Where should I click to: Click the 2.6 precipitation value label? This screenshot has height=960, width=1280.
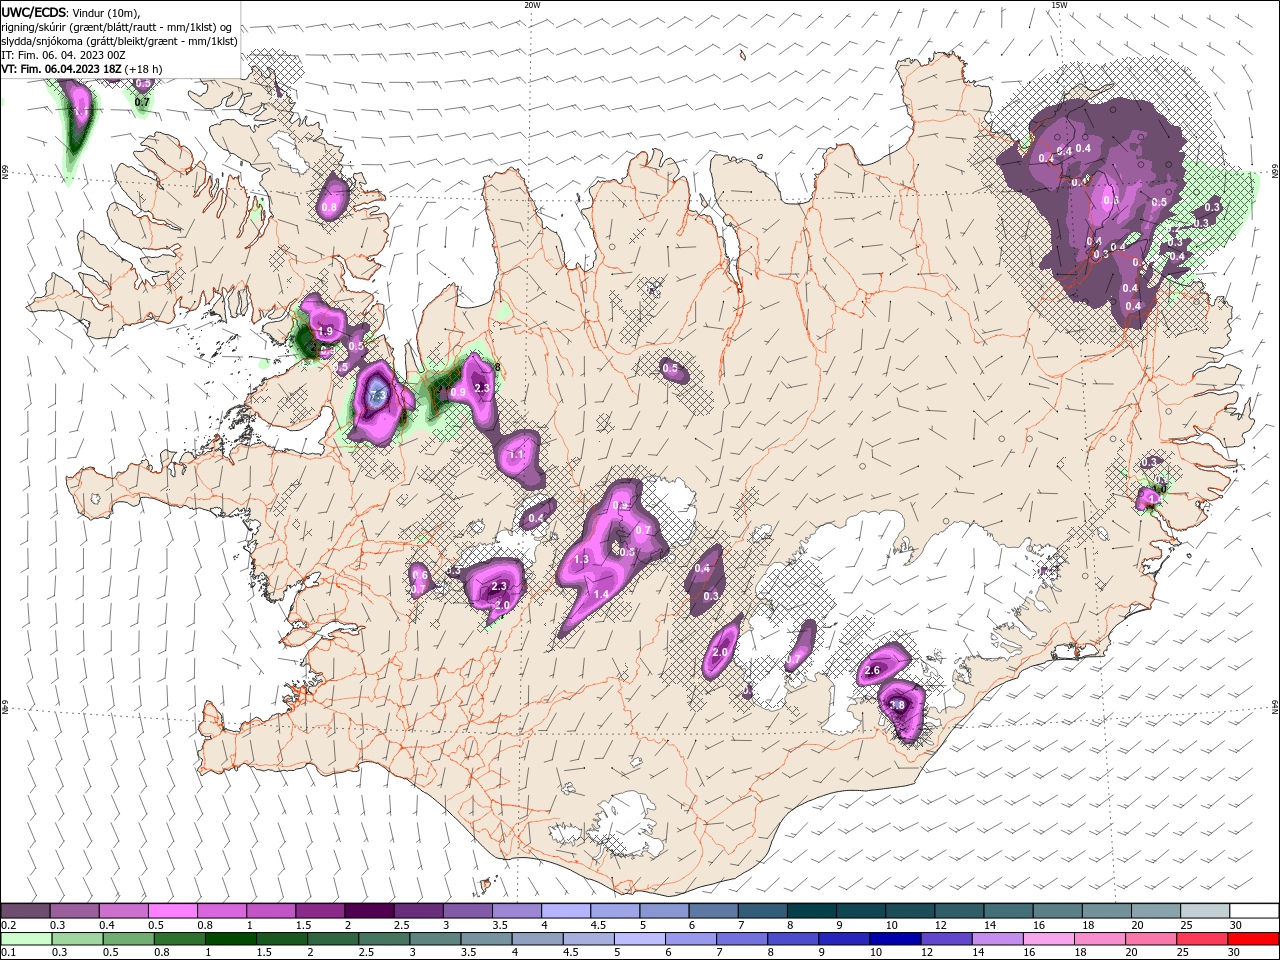pos(871,671)
